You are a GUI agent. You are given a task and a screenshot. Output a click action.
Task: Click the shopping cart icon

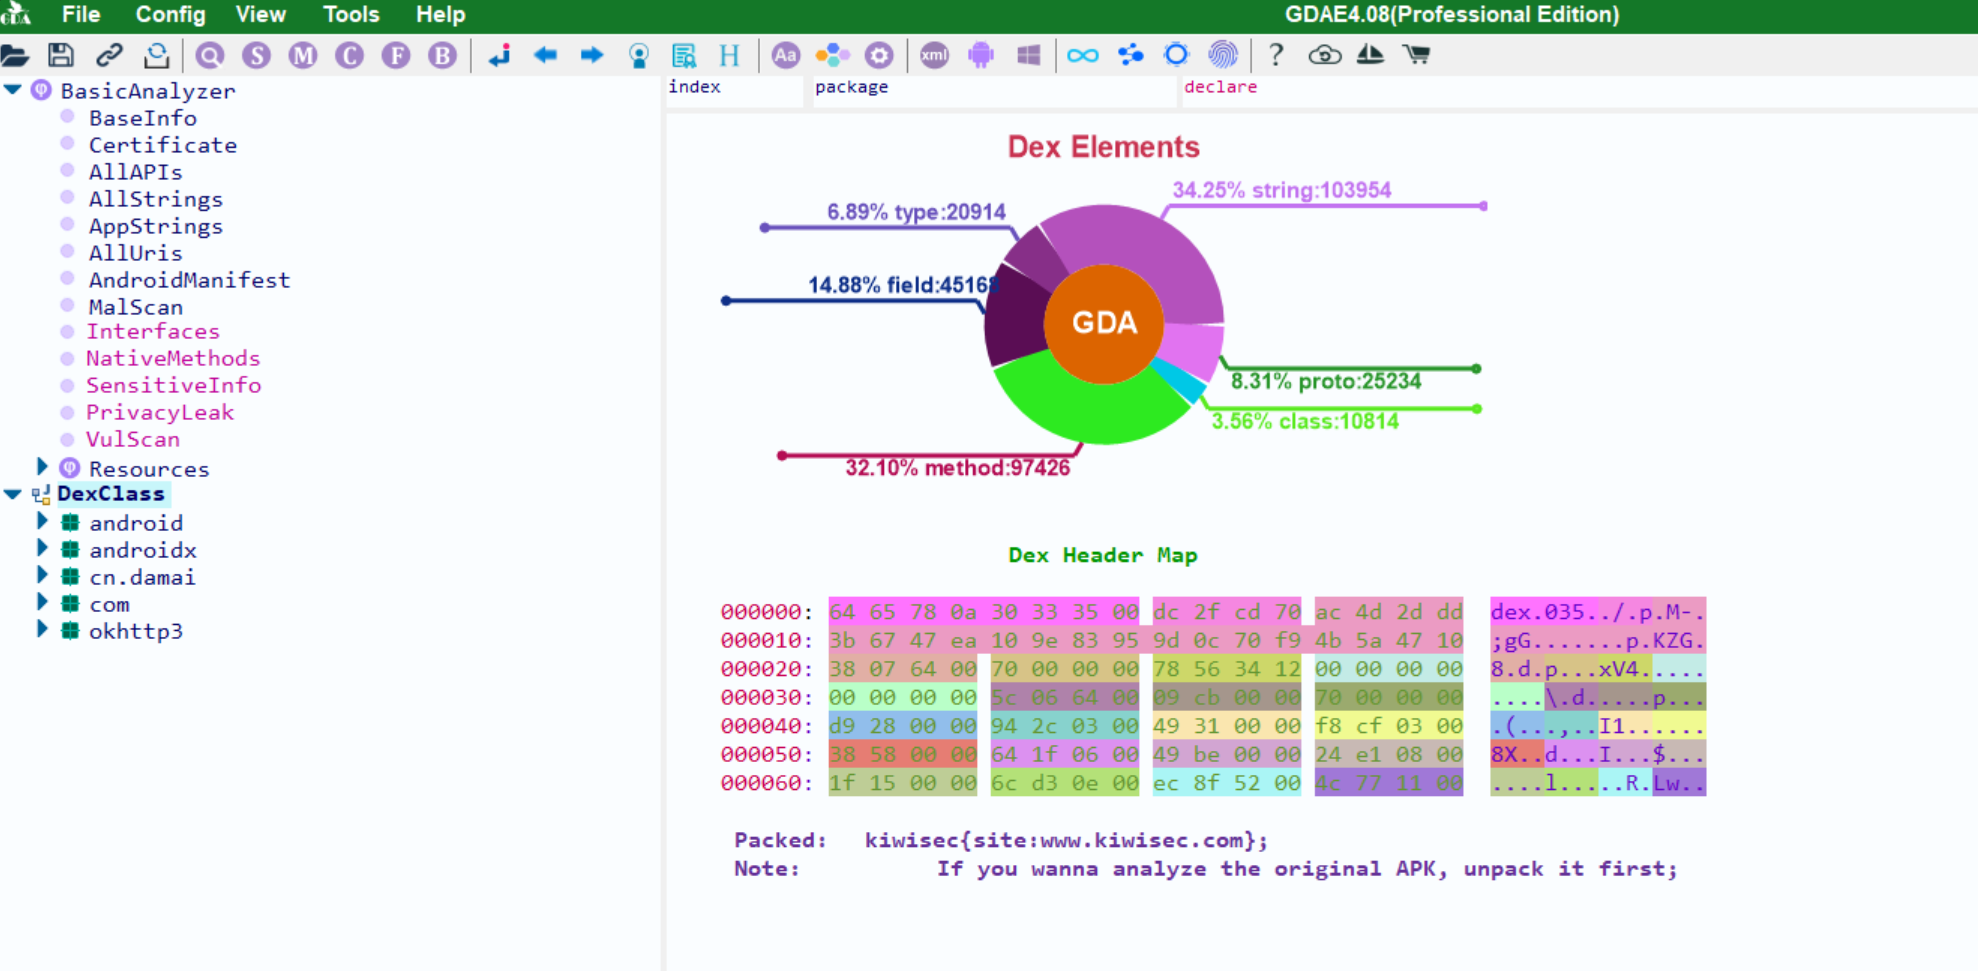1416,55
